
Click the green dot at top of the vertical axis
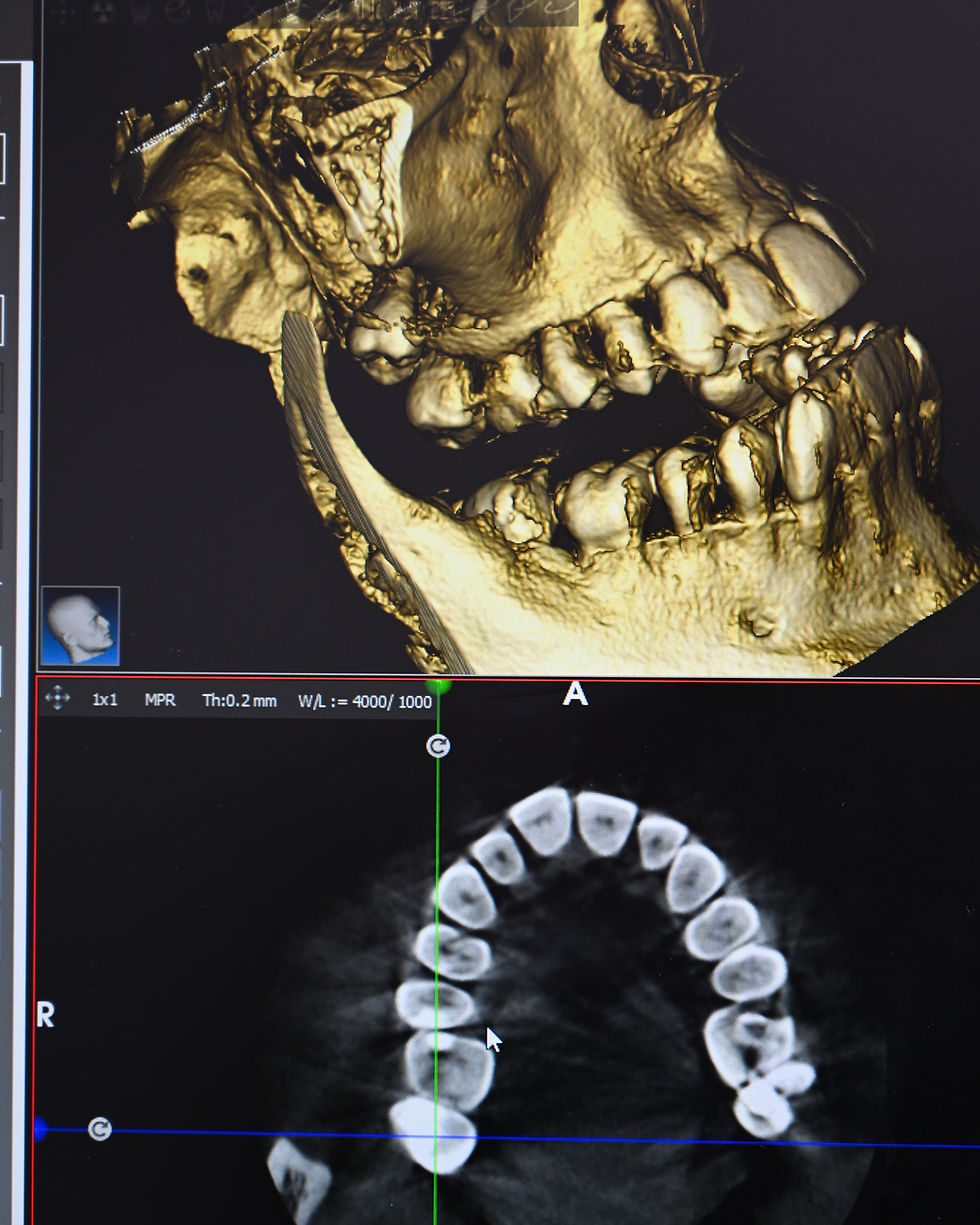point(438,687)
